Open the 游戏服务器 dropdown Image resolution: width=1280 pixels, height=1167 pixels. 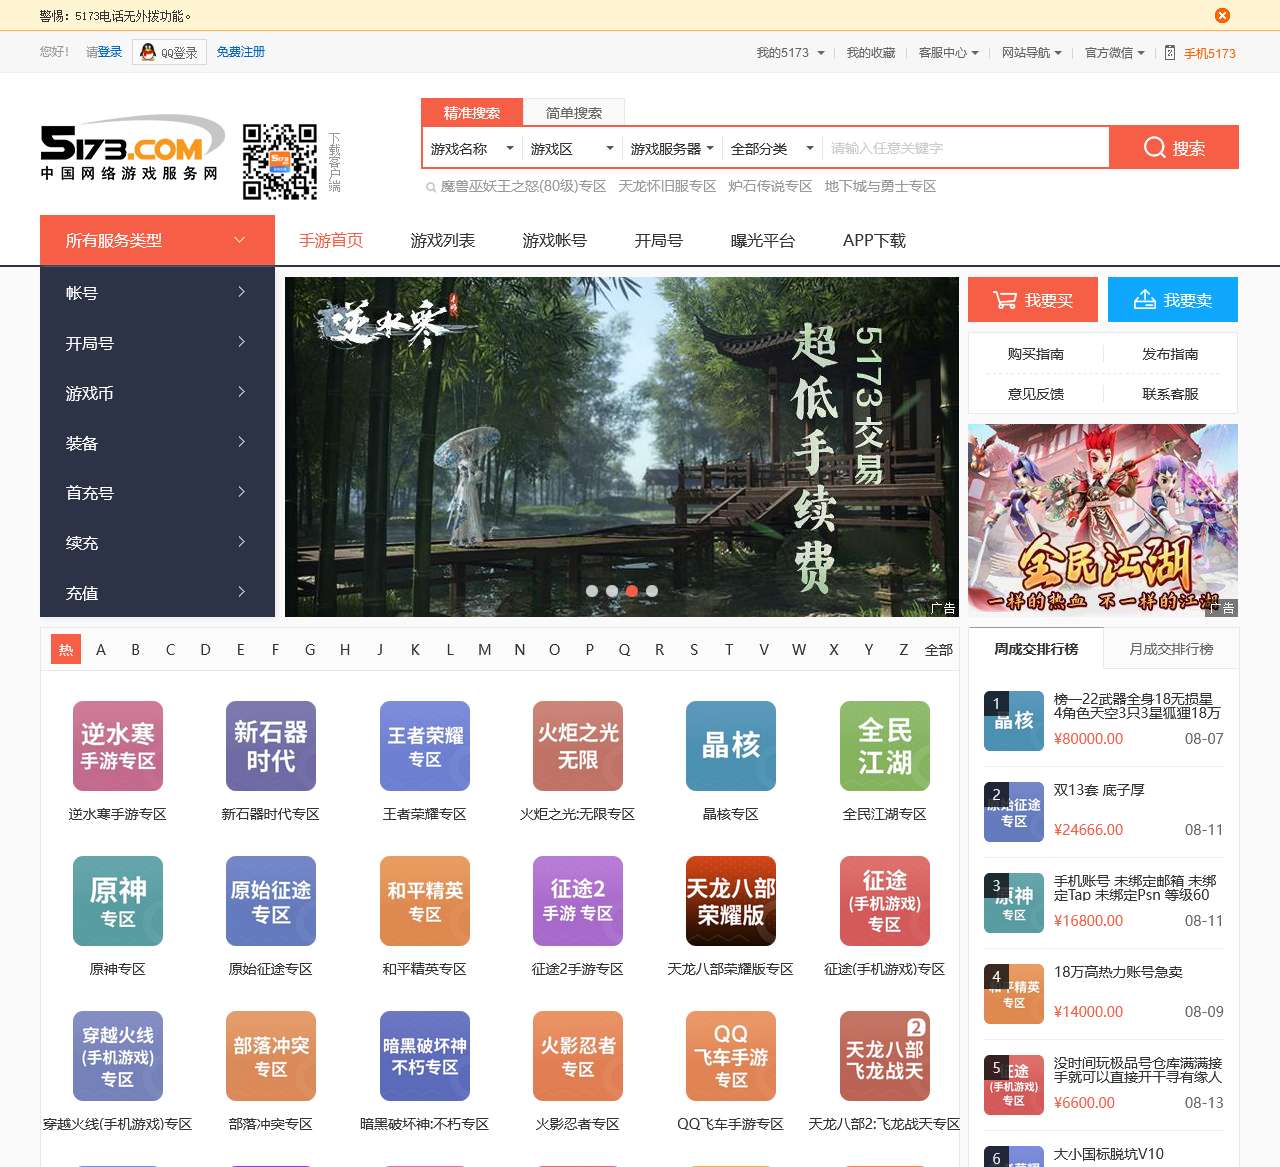click(672, 148)
